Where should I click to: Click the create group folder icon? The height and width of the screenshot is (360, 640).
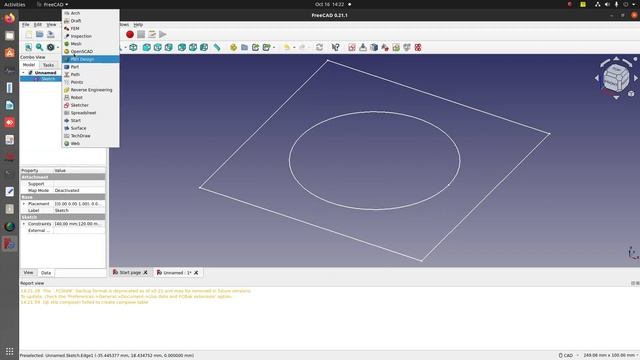244,47
